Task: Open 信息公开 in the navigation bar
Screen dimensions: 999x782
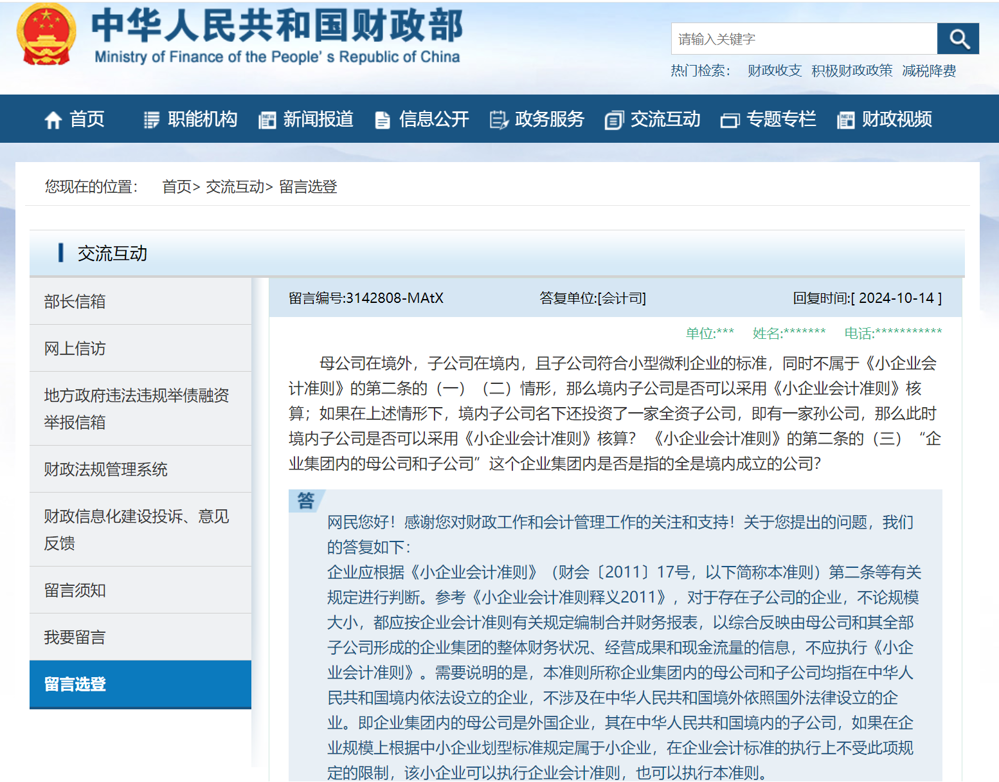Action: [x=434, y=119]
